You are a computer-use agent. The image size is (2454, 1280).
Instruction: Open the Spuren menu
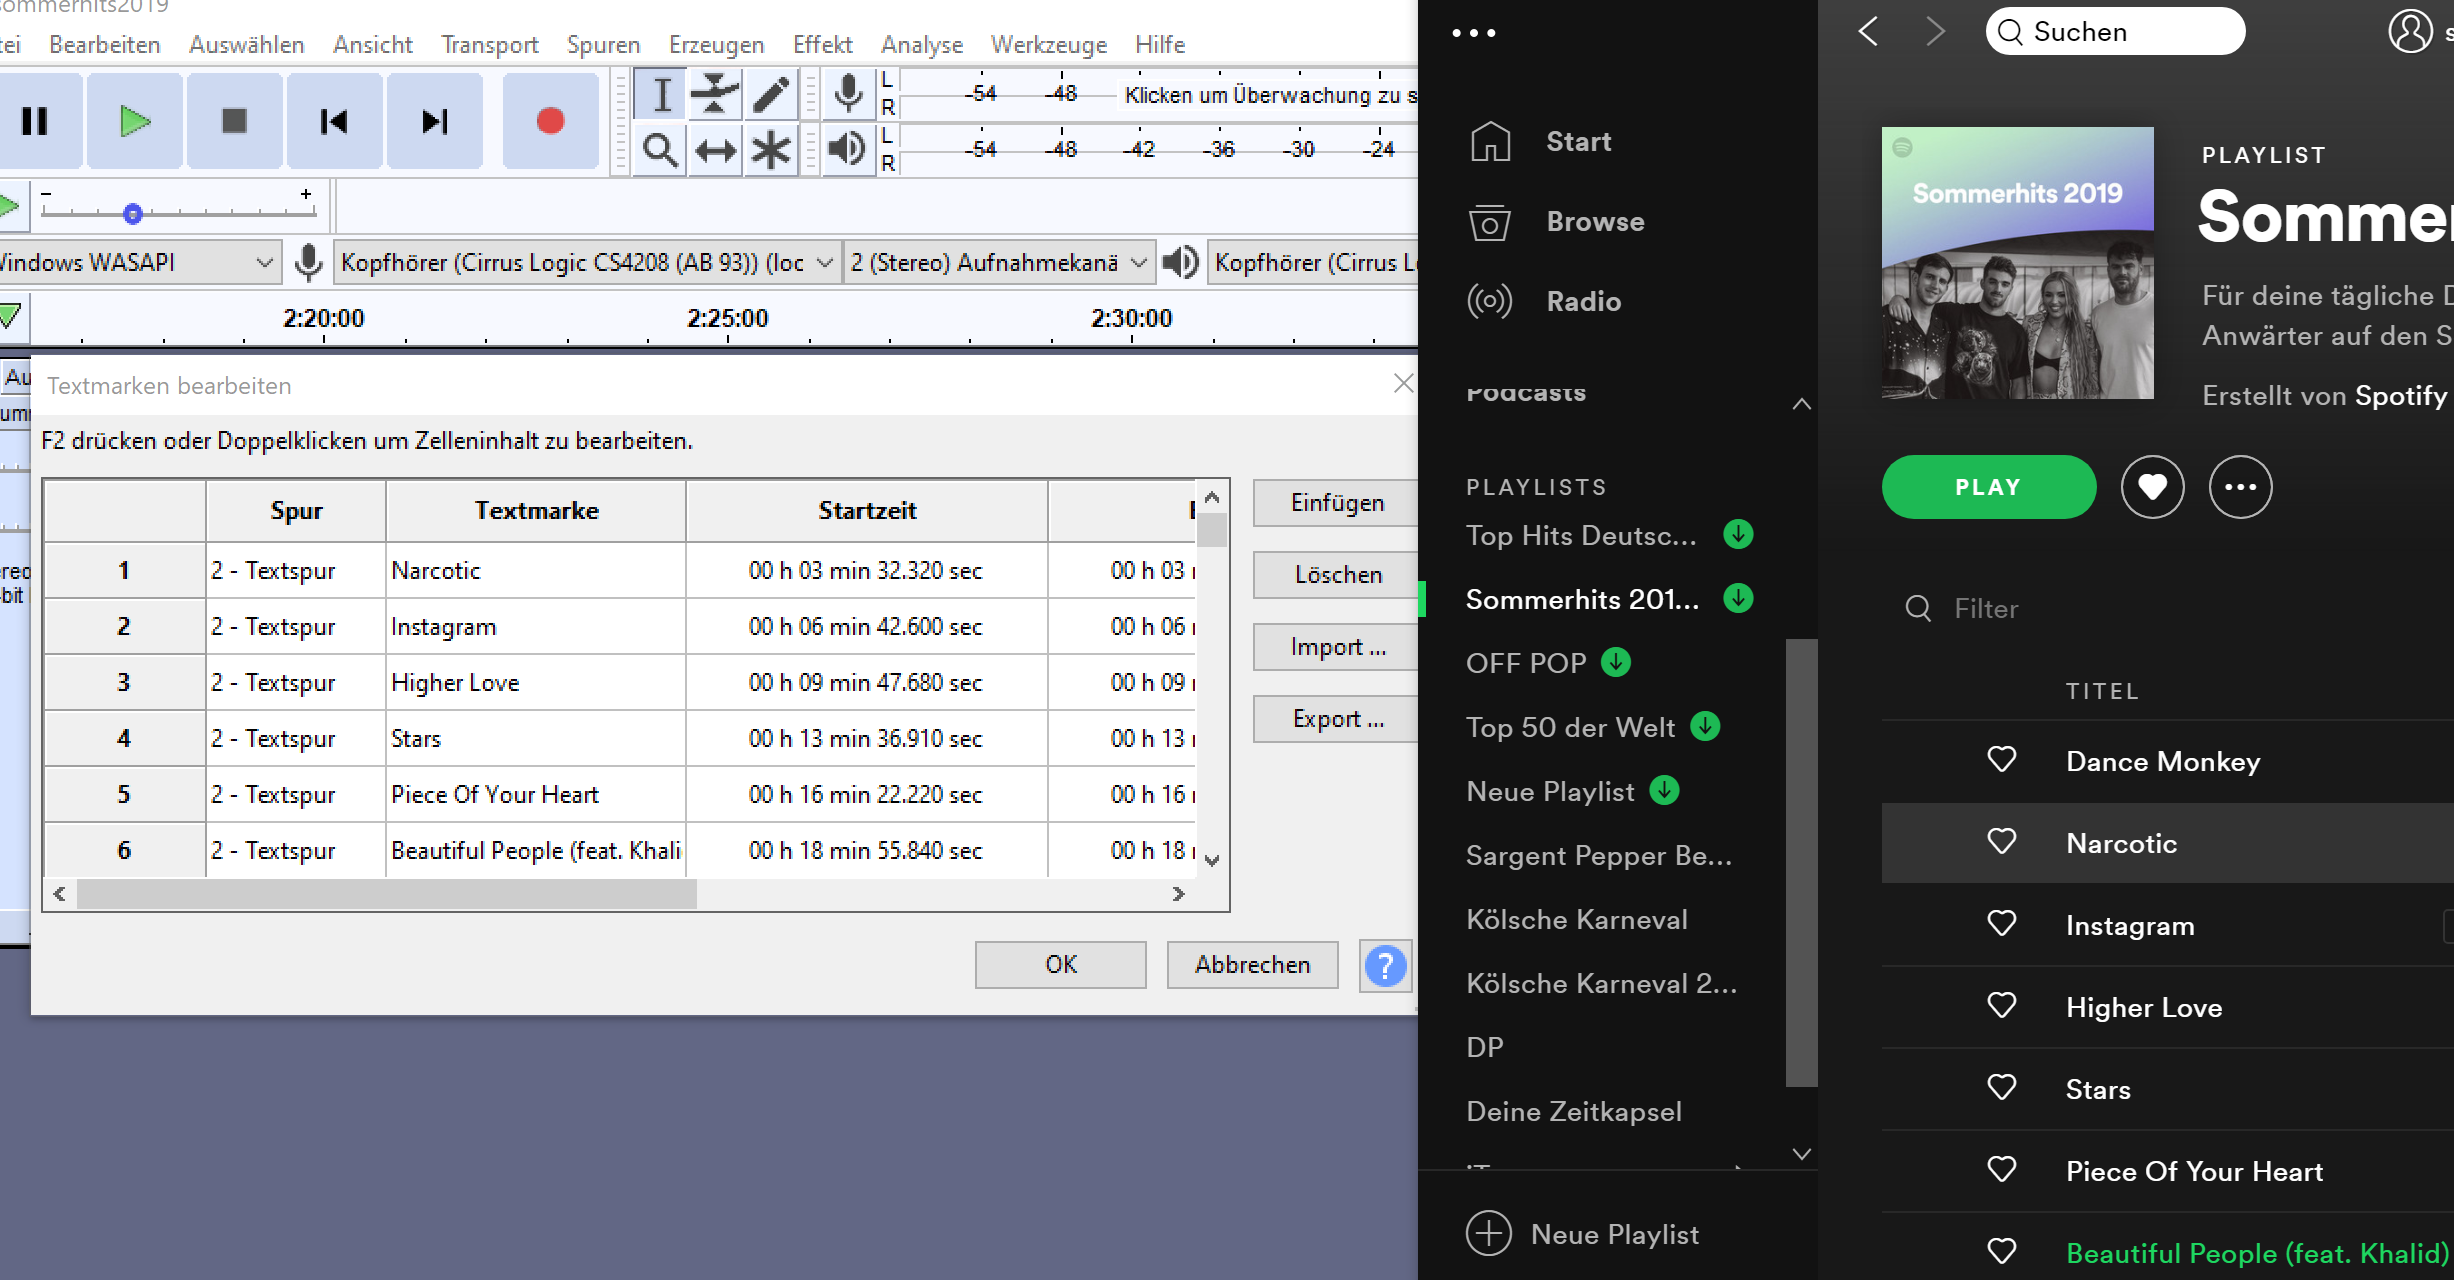pyautogui.click(x=603, y=45)
